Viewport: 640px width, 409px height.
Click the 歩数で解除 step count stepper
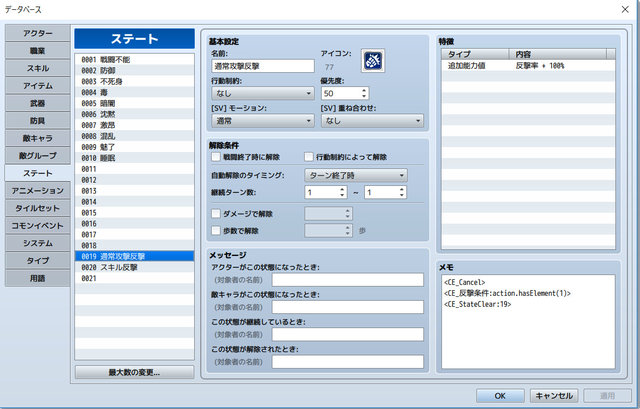point(329,231)
